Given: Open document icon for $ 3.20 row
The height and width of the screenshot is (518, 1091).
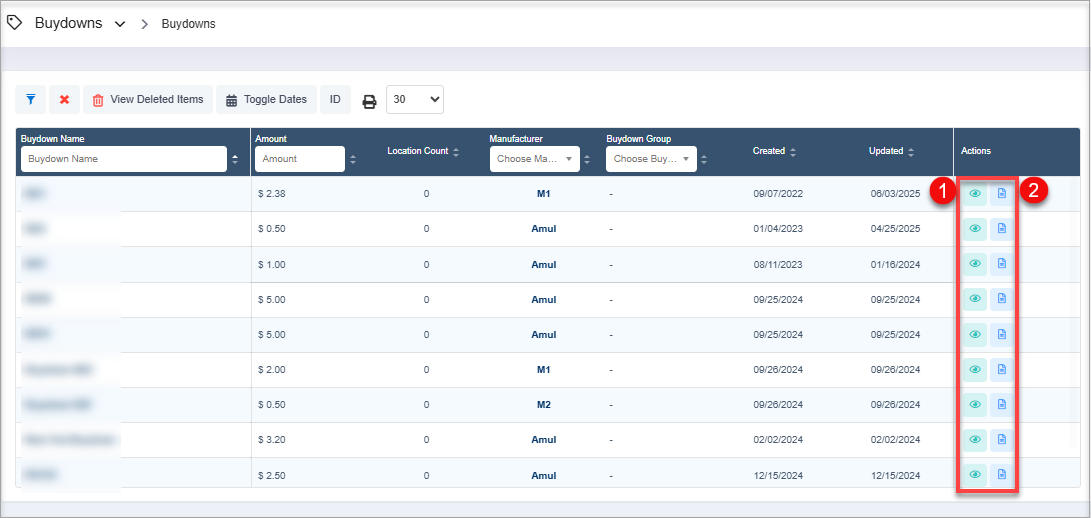Looking at the screenshot, I should [x=1002, y=439].
